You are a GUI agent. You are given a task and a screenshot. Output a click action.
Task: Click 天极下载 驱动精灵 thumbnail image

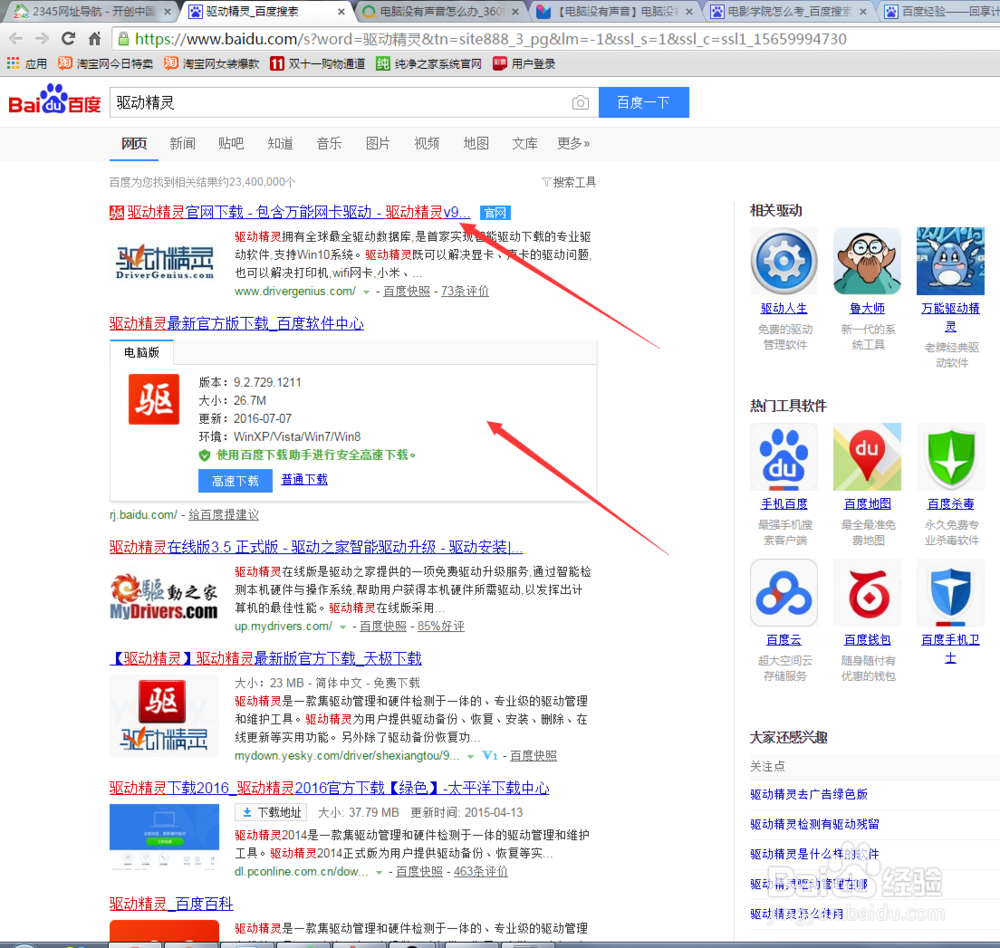164,716
